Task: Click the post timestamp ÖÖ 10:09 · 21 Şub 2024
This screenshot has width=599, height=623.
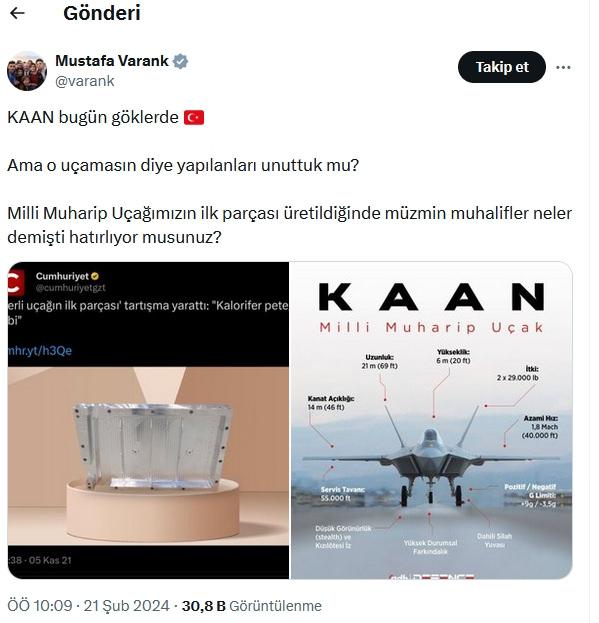Action: click(x=89, y=606)
